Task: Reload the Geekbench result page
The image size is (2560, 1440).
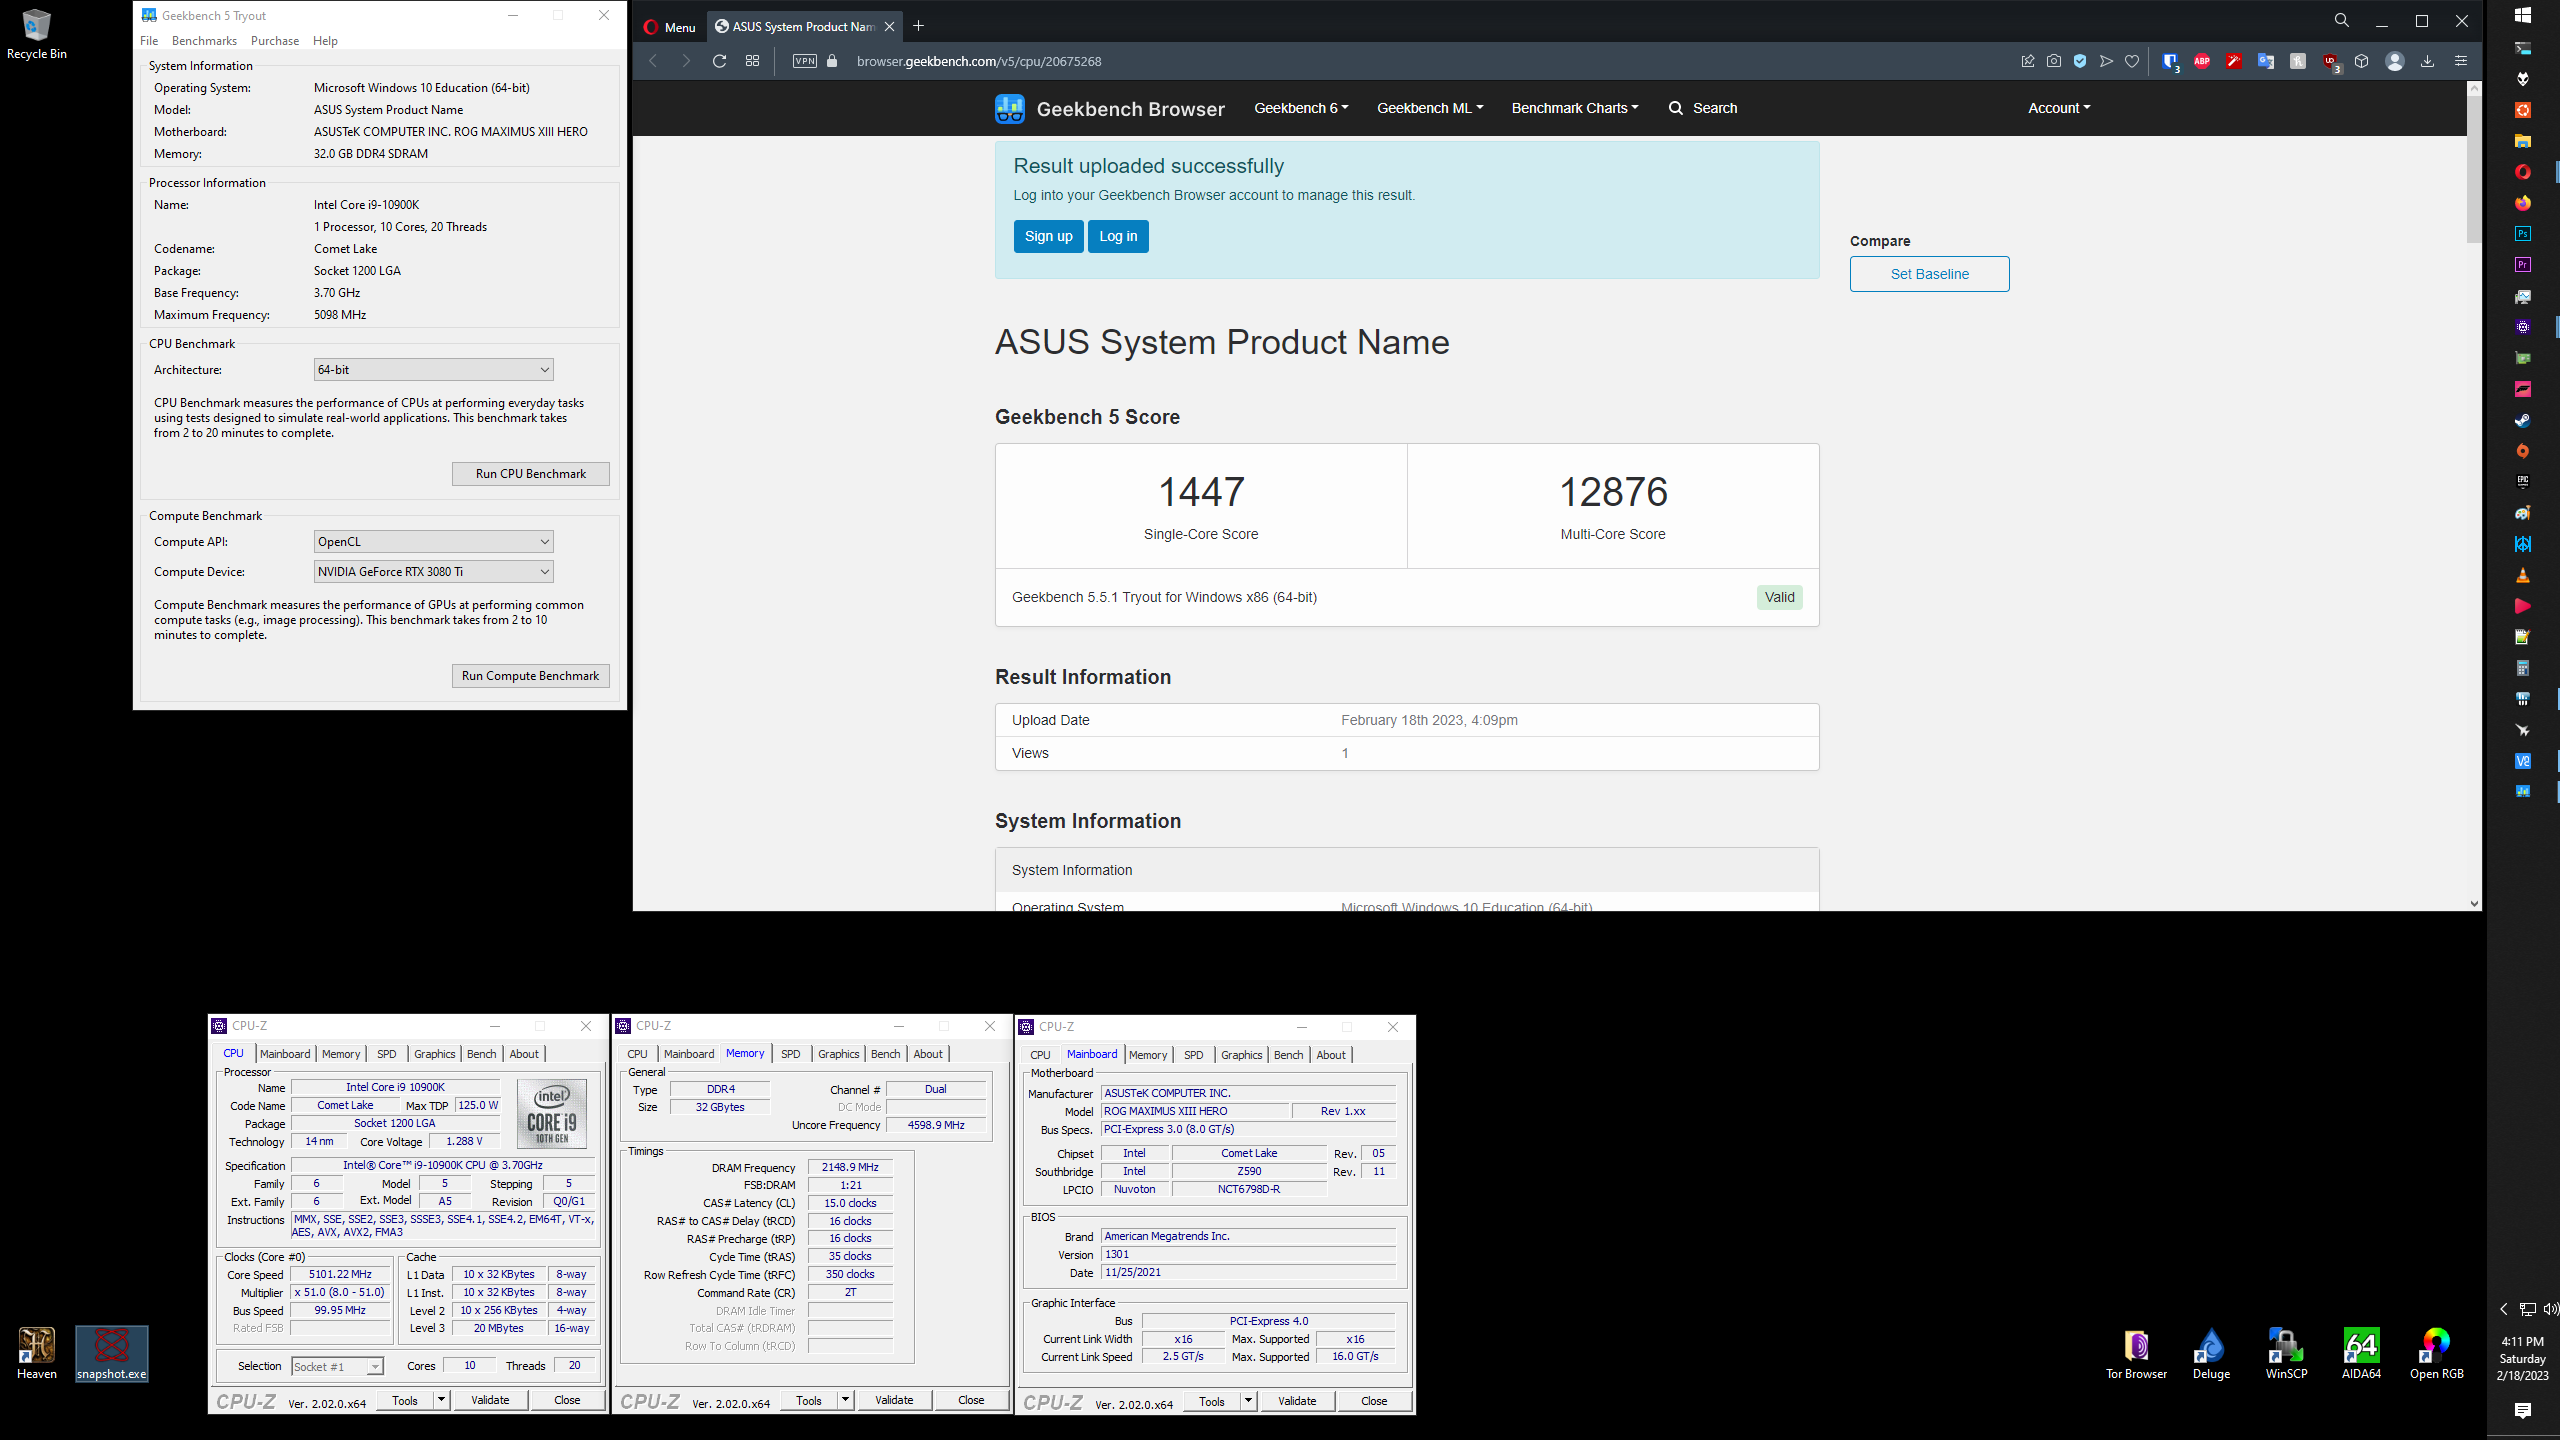Action: [x=719, y=61]
